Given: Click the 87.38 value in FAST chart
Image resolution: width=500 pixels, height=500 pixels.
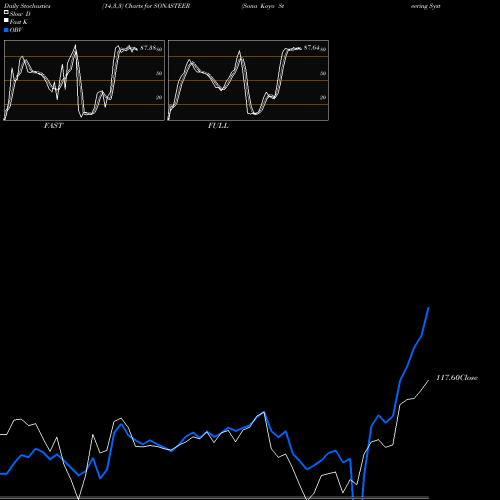Looking at the screenshot, I should [148, 48].
